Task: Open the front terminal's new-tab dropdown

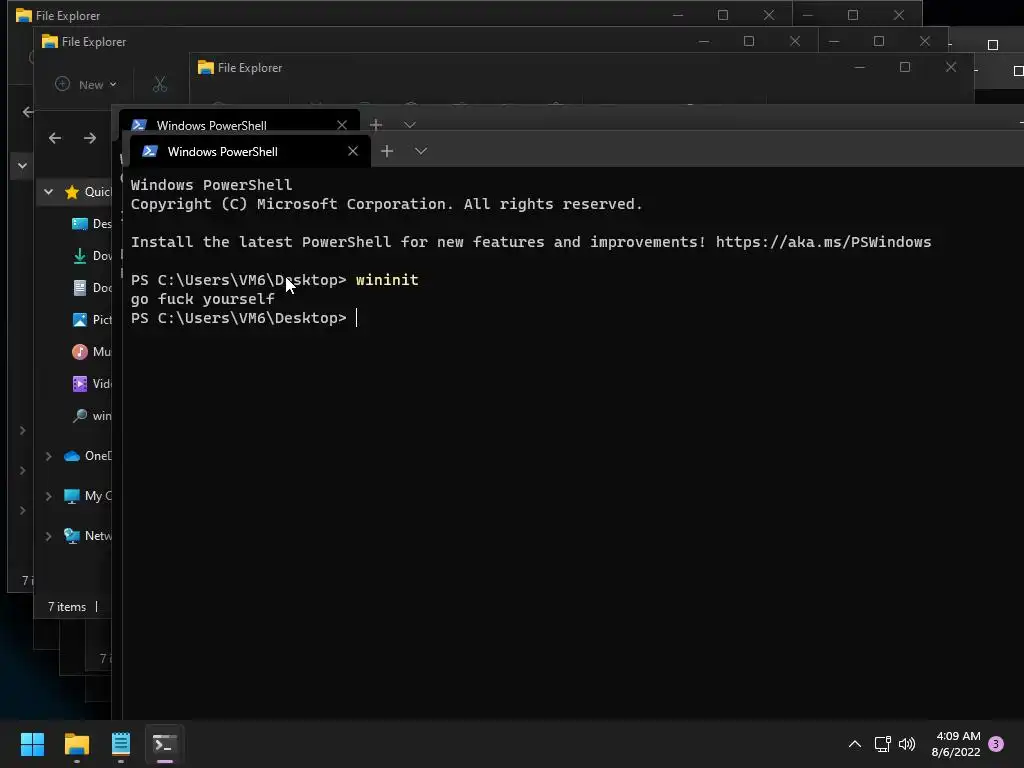Action: pos(421,152)
